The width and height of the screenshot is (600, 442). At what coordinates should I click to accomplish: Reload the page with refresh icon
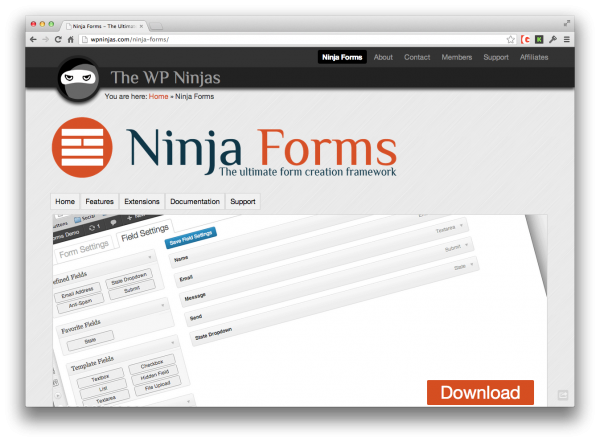tap(58, 39)
